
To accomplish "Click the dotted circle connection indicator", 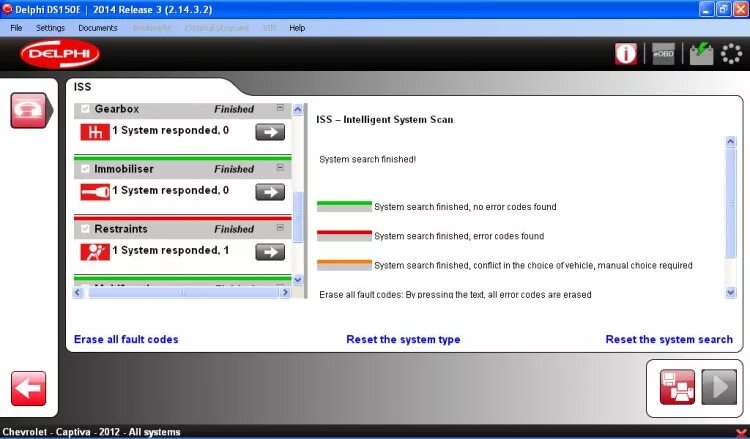I will pyautogui.click(x=731, y=54).
